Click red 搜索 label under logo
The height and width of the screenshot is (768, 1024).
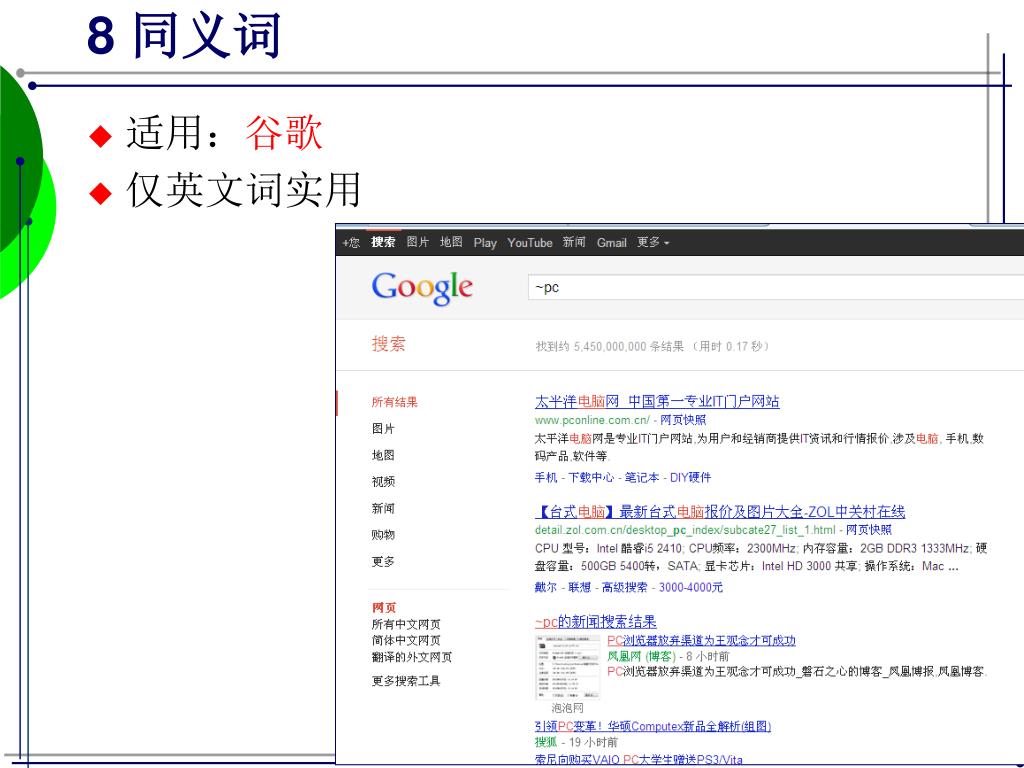[x=389, y=344]
